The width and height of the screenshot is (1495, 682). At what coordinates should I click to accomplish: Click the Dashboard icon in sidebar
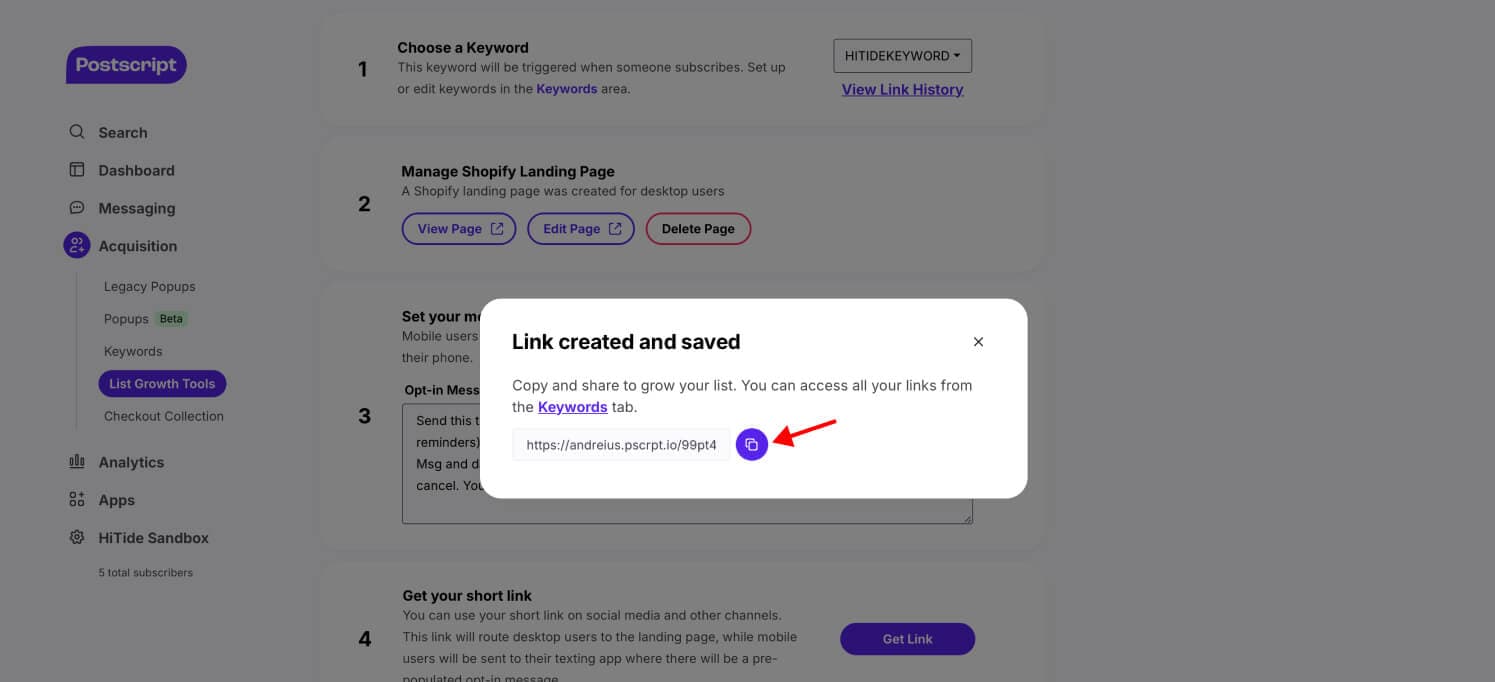pos(77,170)
